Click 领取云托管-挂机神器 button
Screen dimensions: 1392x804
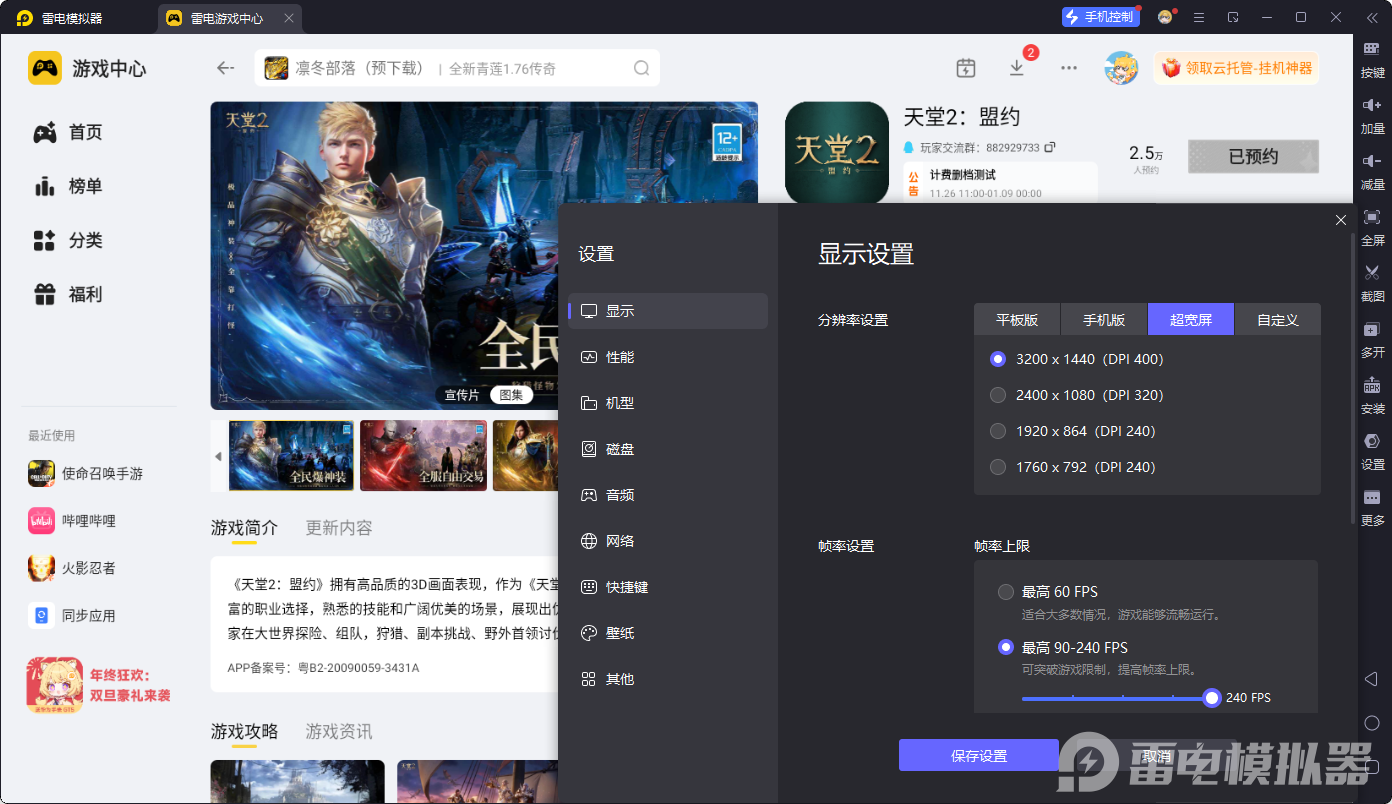[1236, 68]
